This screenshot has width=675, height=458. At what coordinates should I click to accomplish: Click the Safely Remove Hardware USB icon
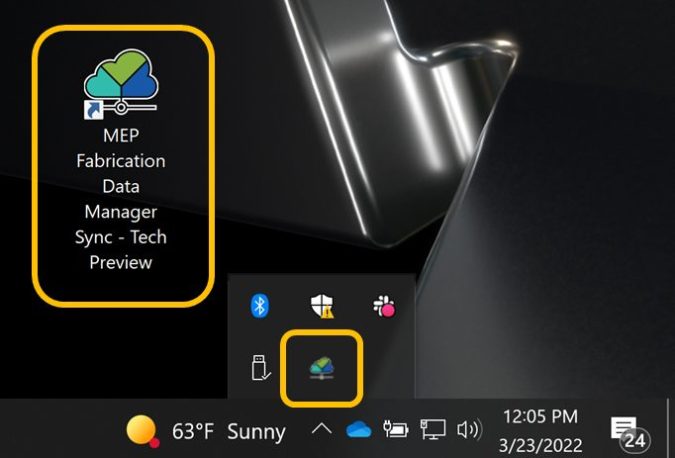click(260, 368)
